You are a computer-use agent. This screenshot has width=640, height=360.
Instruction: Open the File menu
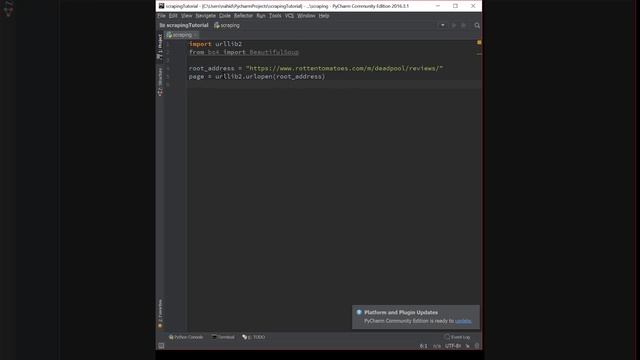tap(162, 16)
